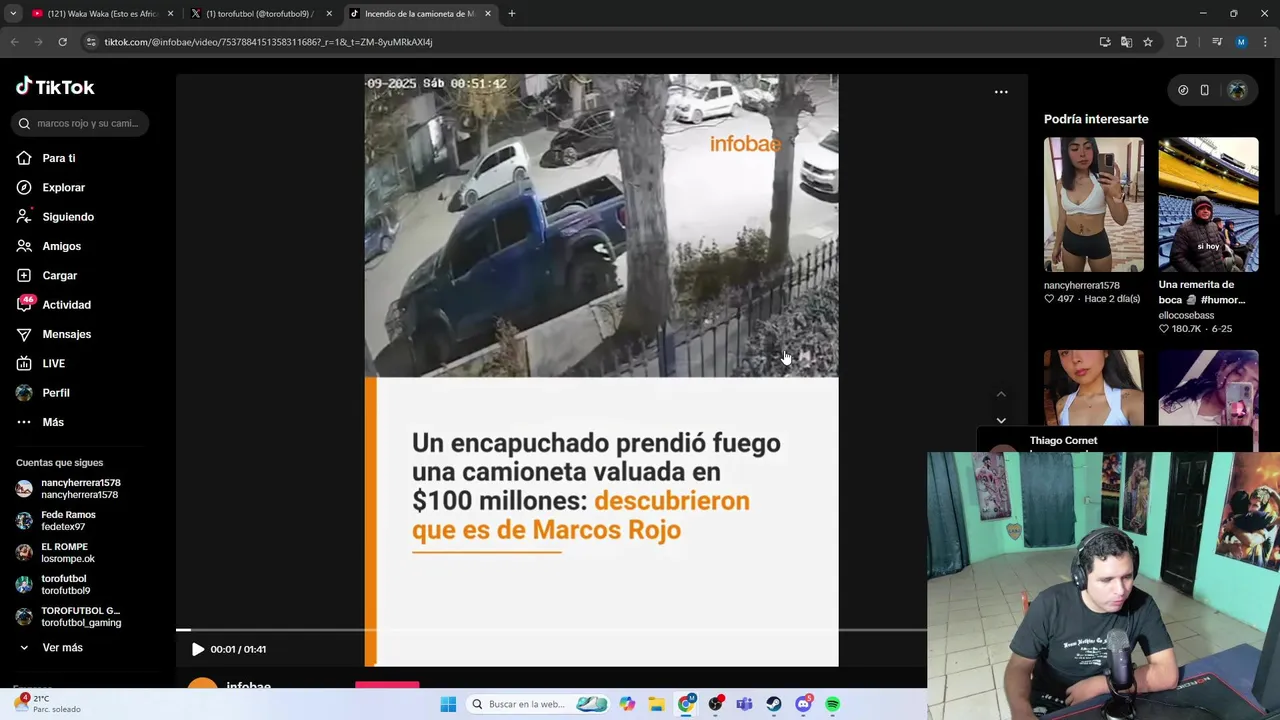Image resolution: width=1280 pixels, height=720 pixels.
Task: Open the tab search dropdown
Action: pos(13,14)
